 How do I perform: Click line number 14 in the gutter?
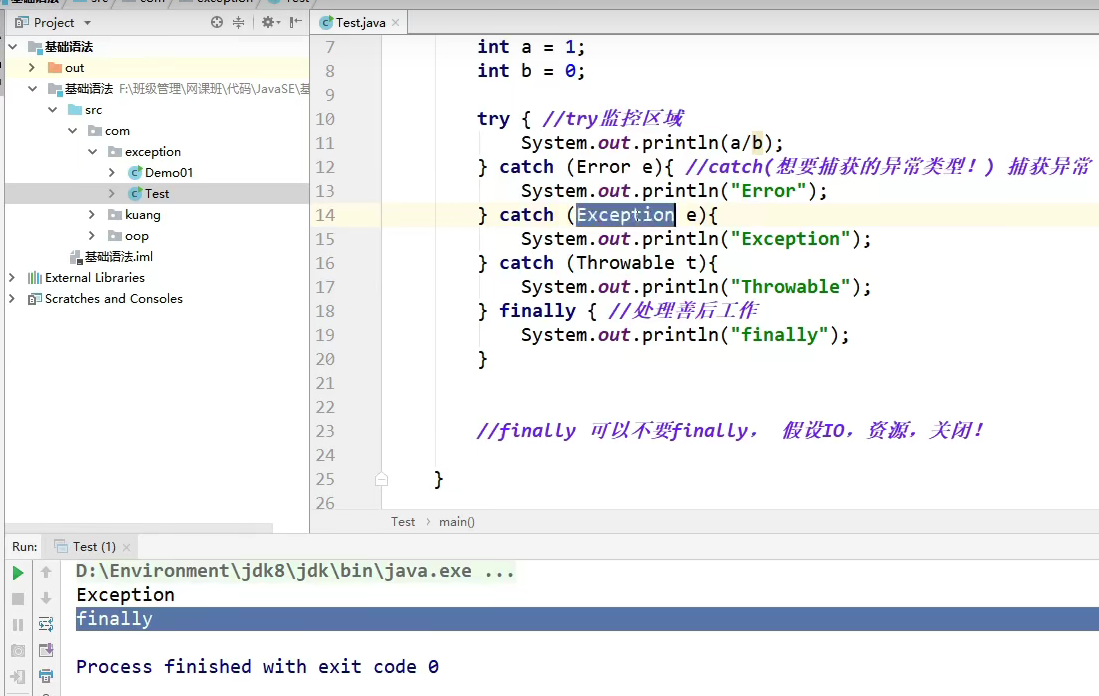(325, 215)
